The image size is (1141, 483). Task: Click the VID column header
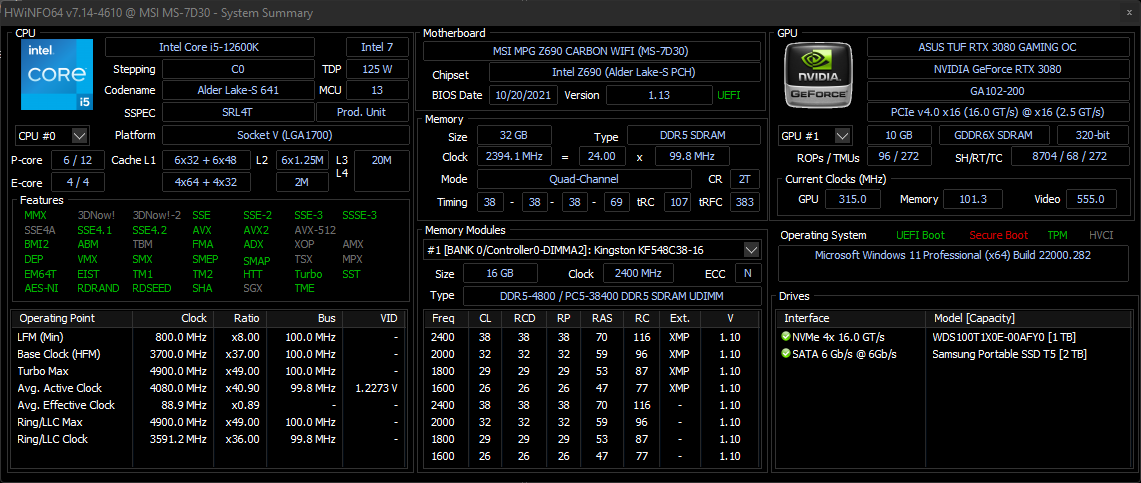[373, 319]
